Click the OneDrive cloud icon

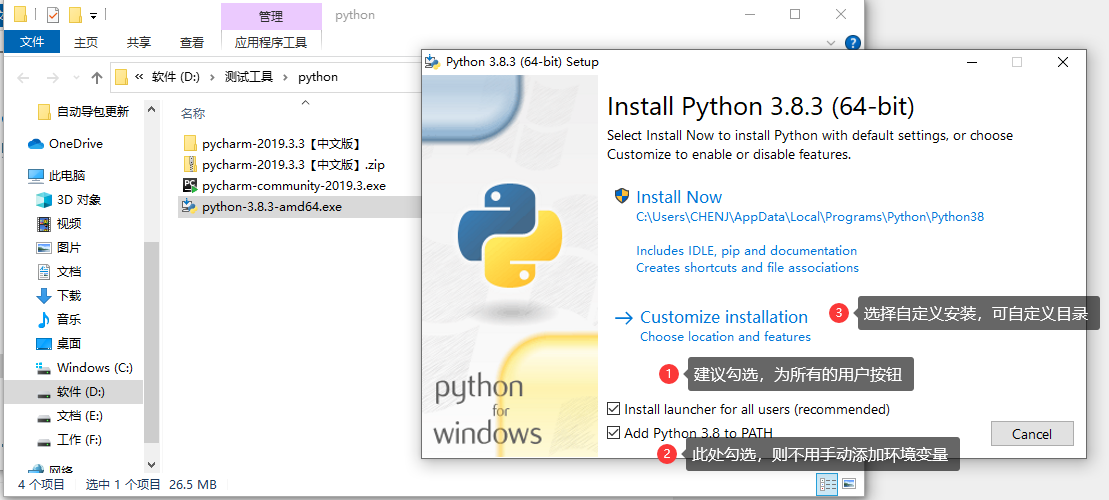point(36,144)
